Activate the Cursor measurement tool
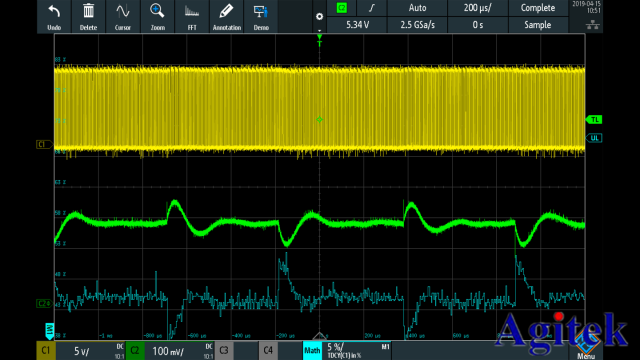This screenshot has width=640, height=360. 122,16
